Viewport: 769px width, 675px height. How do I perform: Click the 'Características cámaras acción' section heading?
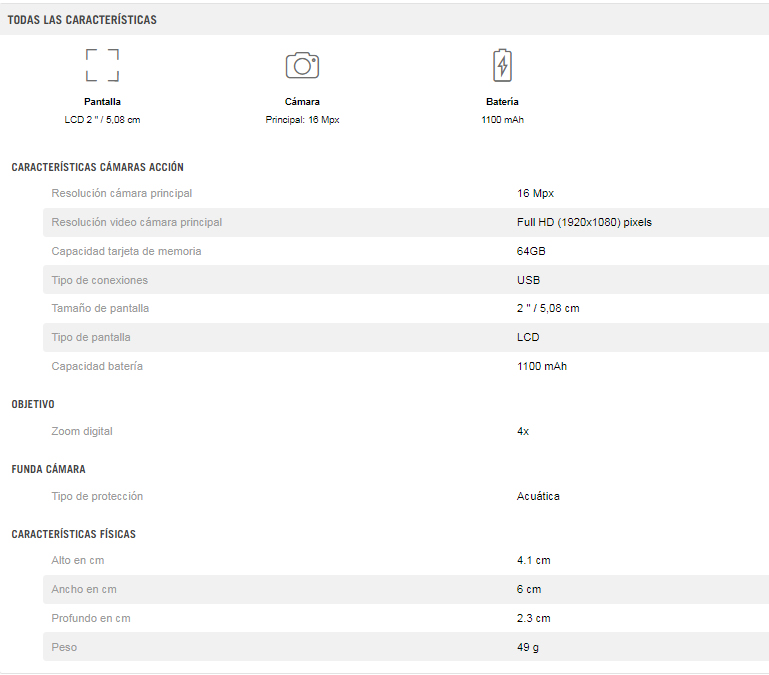point(98,167)
